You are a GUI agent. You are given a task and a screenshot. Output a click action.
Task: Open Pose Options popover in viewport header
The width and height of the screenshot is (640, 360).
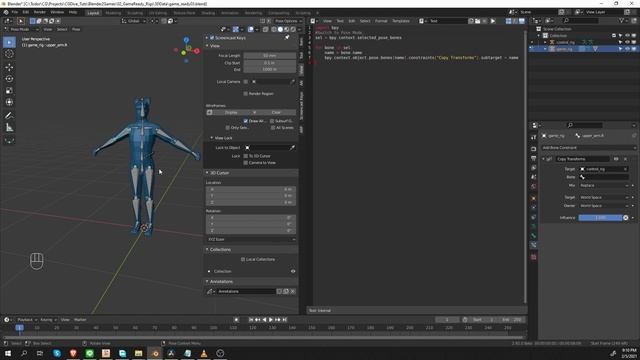[x=287, y=21]
